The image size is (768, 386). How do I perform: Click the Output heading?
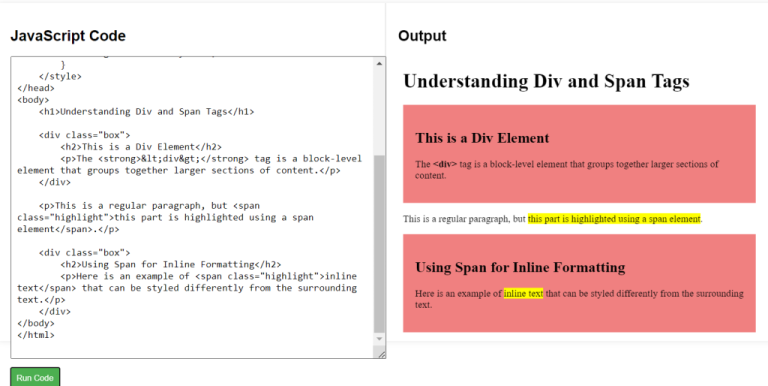click(x=422, y=36)
